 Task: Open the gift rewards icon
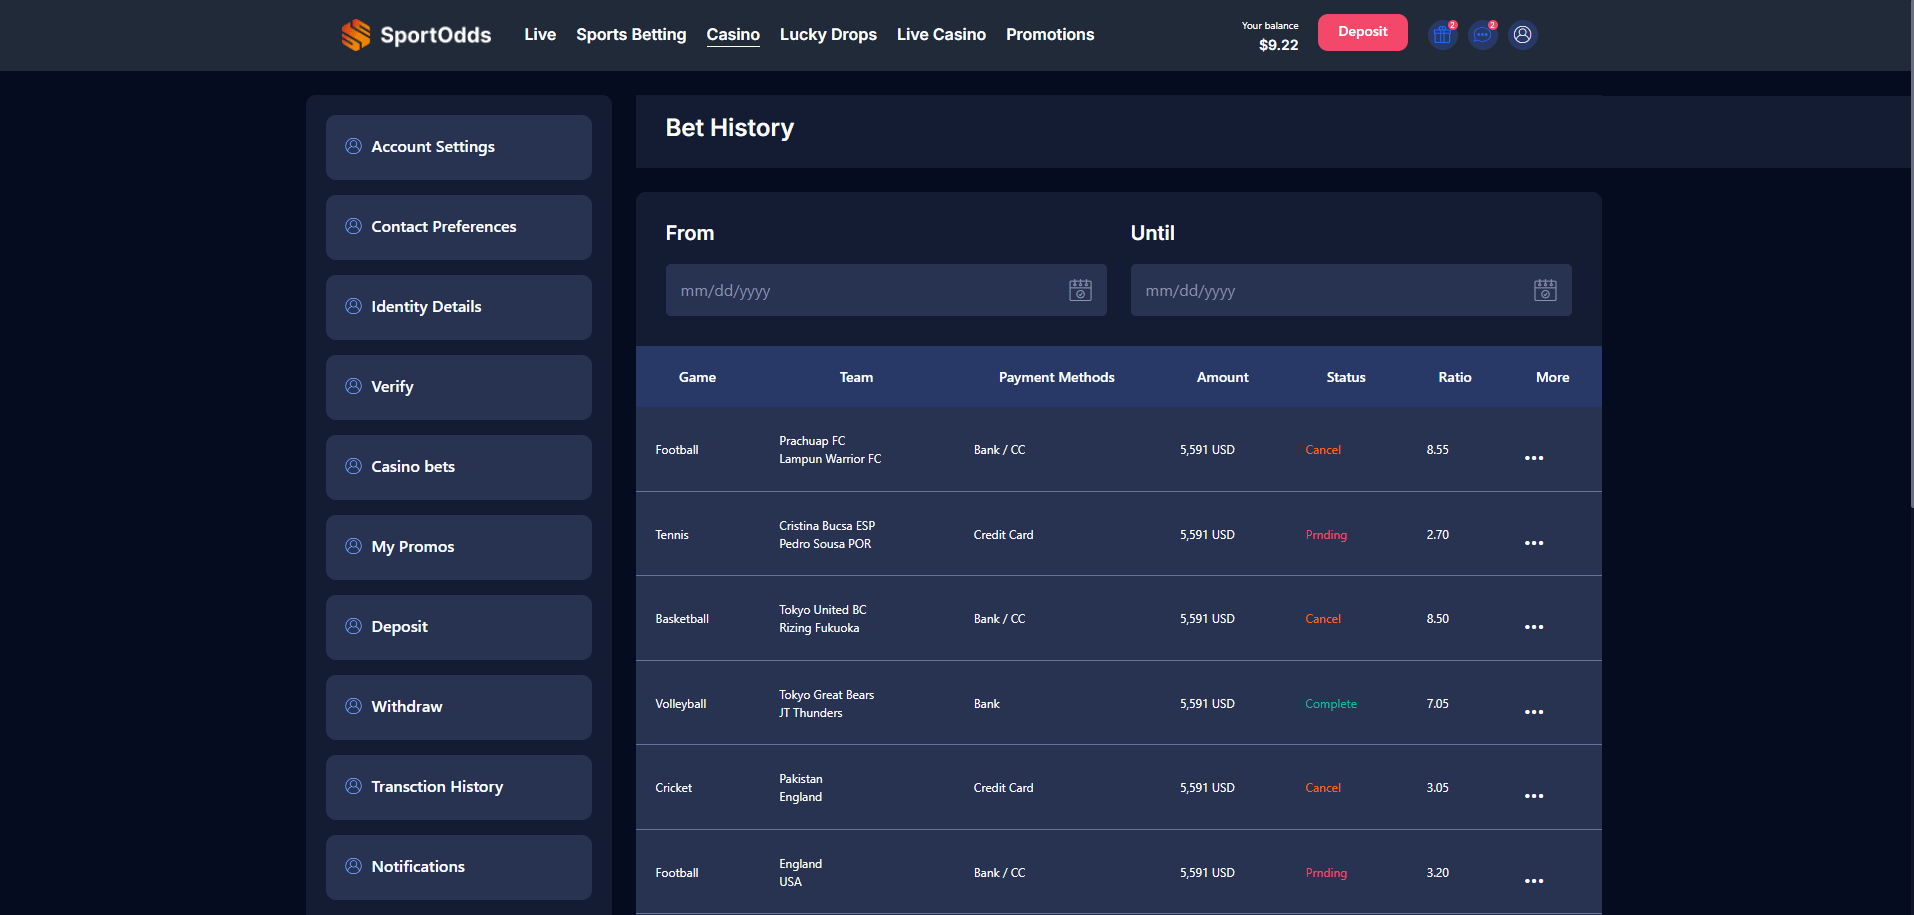(1442, 35)
